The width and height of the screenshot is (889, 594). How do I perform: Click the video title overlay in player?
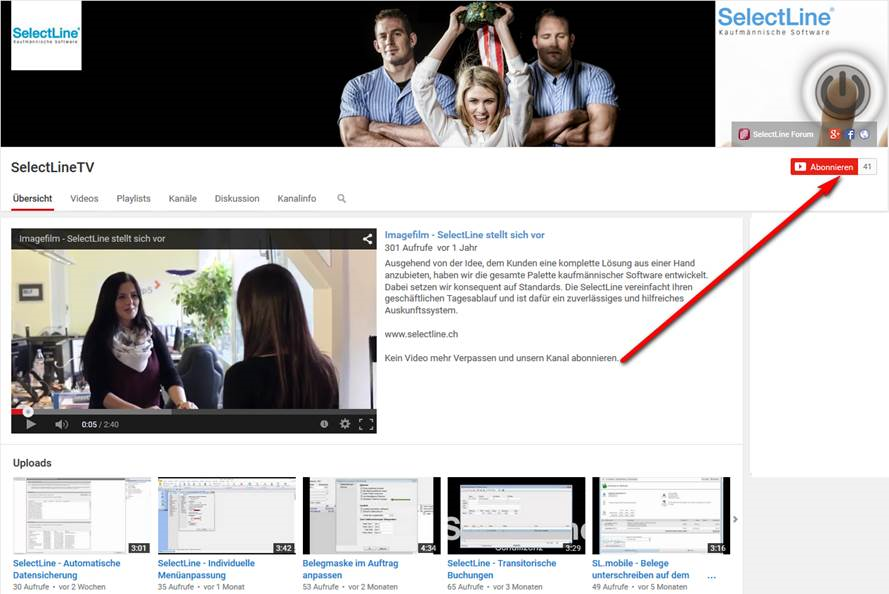pos(92,239)
